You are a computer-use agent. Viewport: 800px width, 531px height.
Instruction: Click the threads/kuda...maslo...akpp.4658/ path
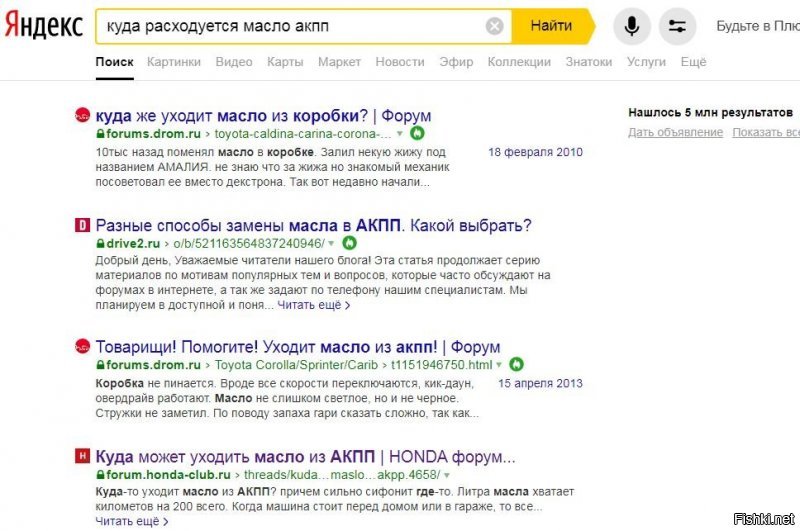point(342,475)
